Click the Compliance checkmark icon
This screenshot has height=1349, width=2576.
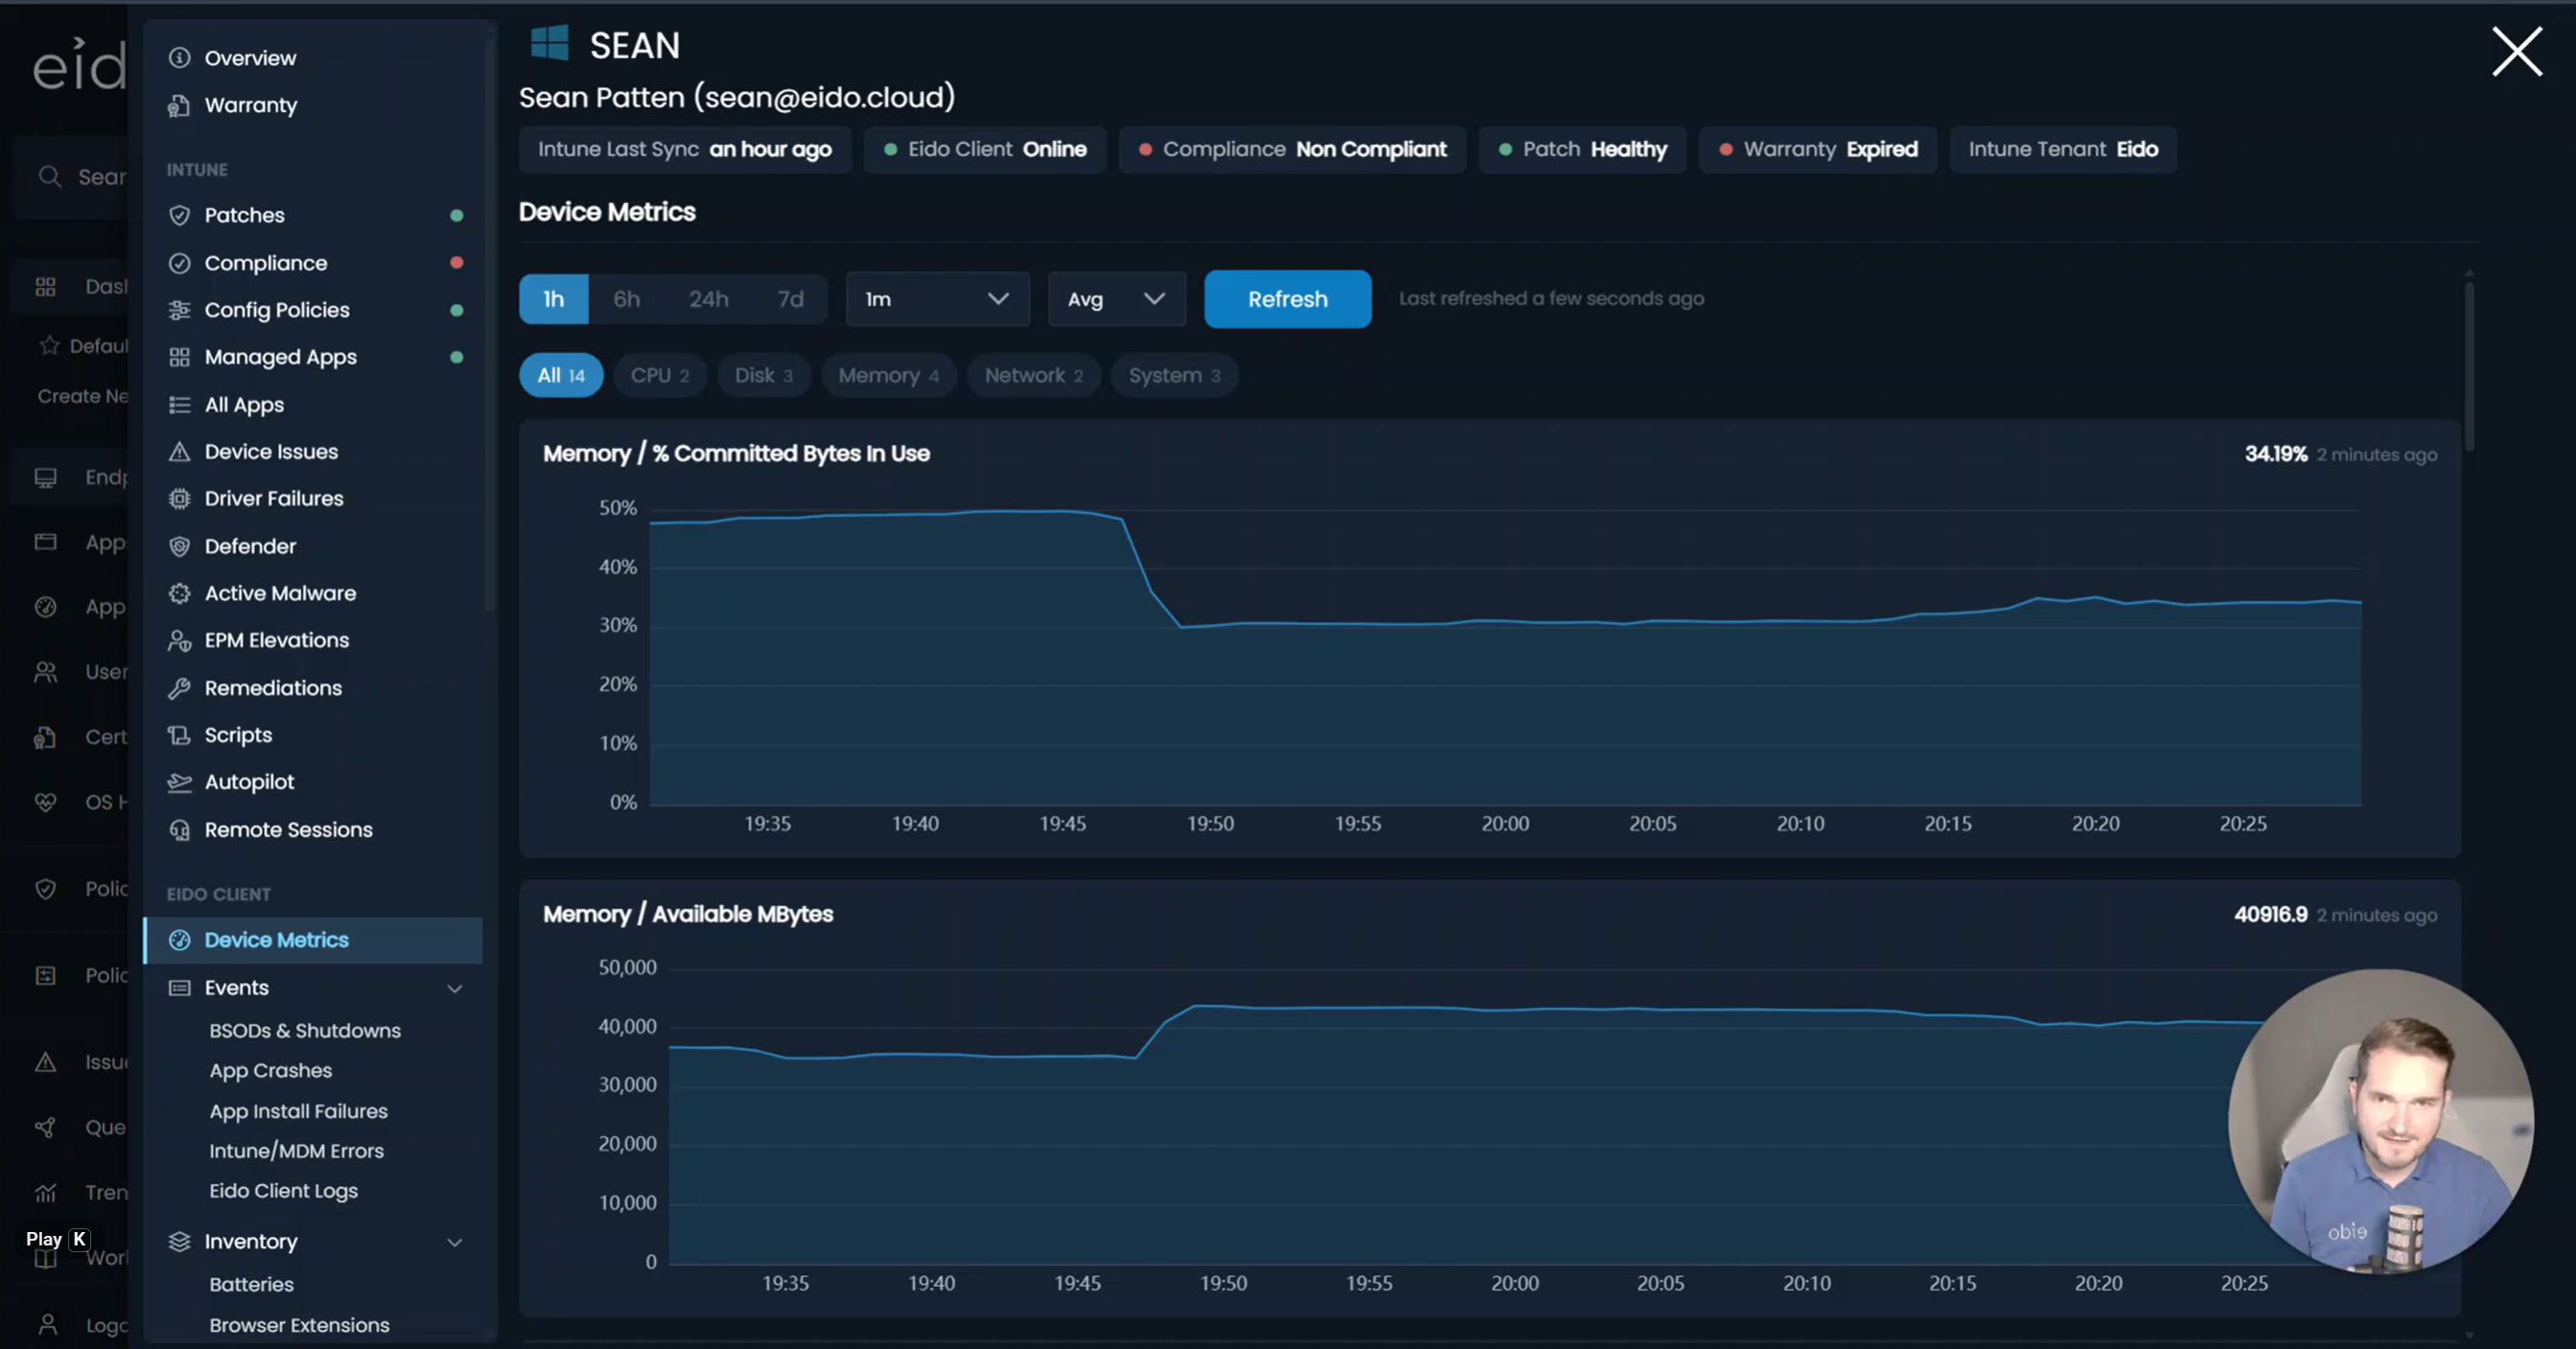tap(179, 263)
